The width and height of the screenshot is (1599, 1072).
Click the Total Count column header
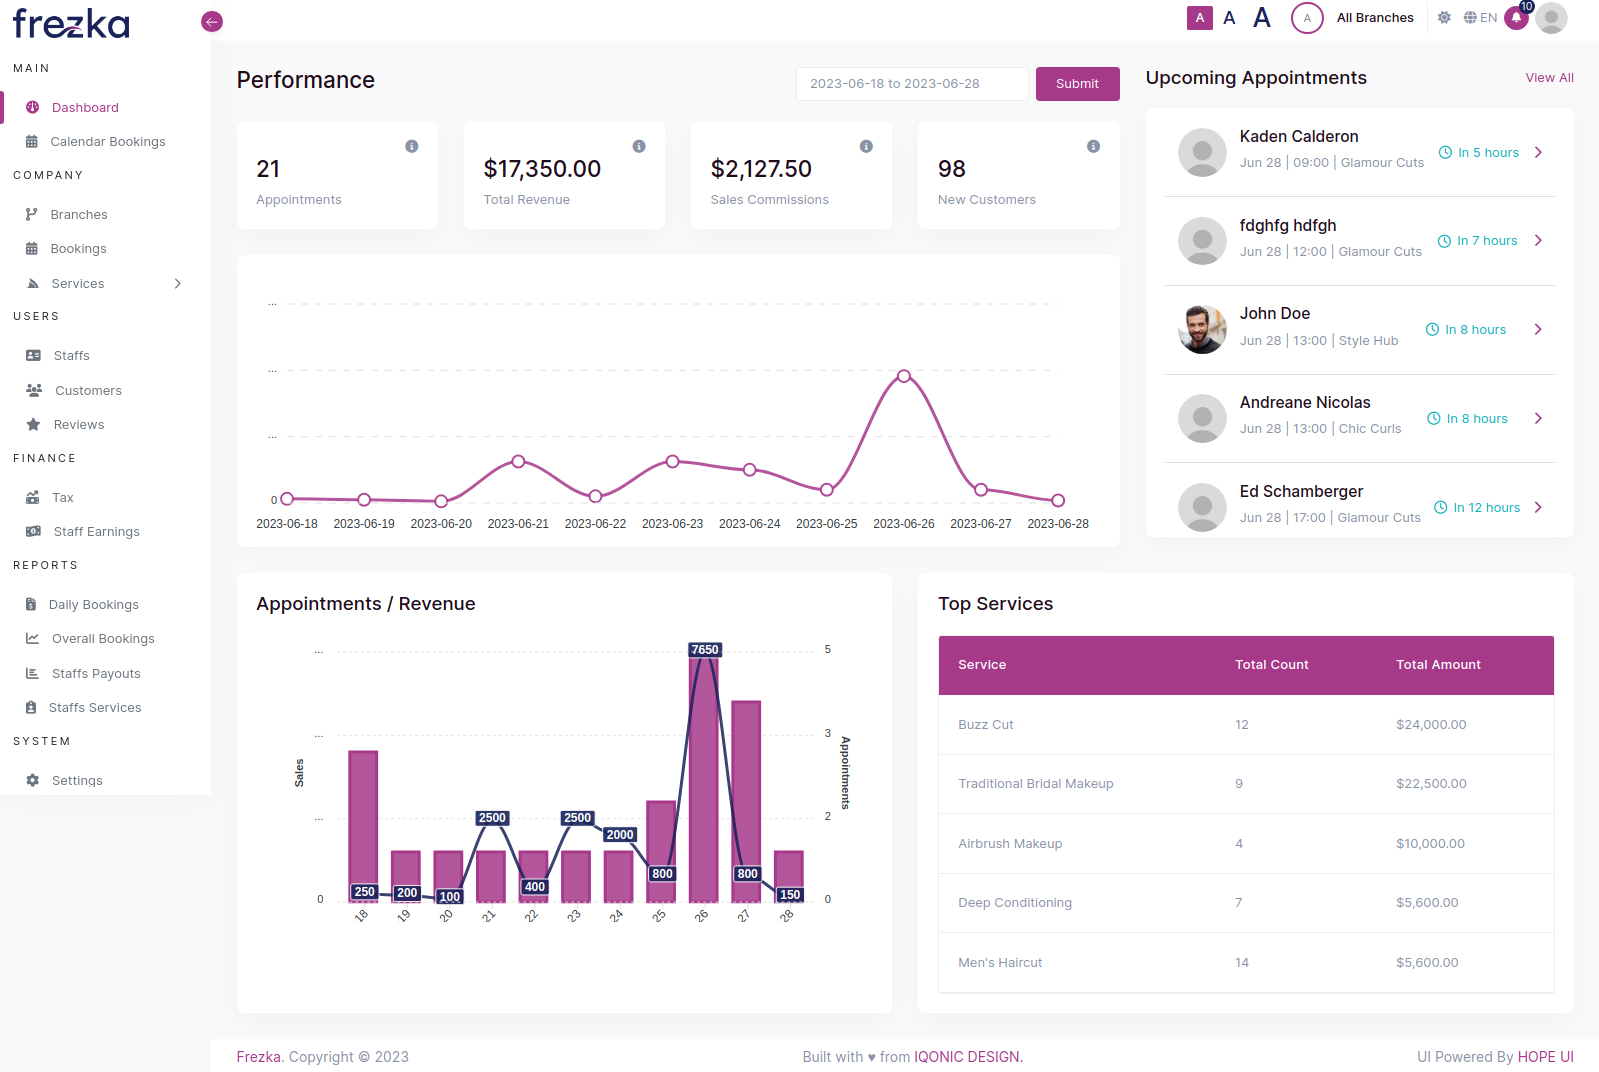pos(1271,665)
